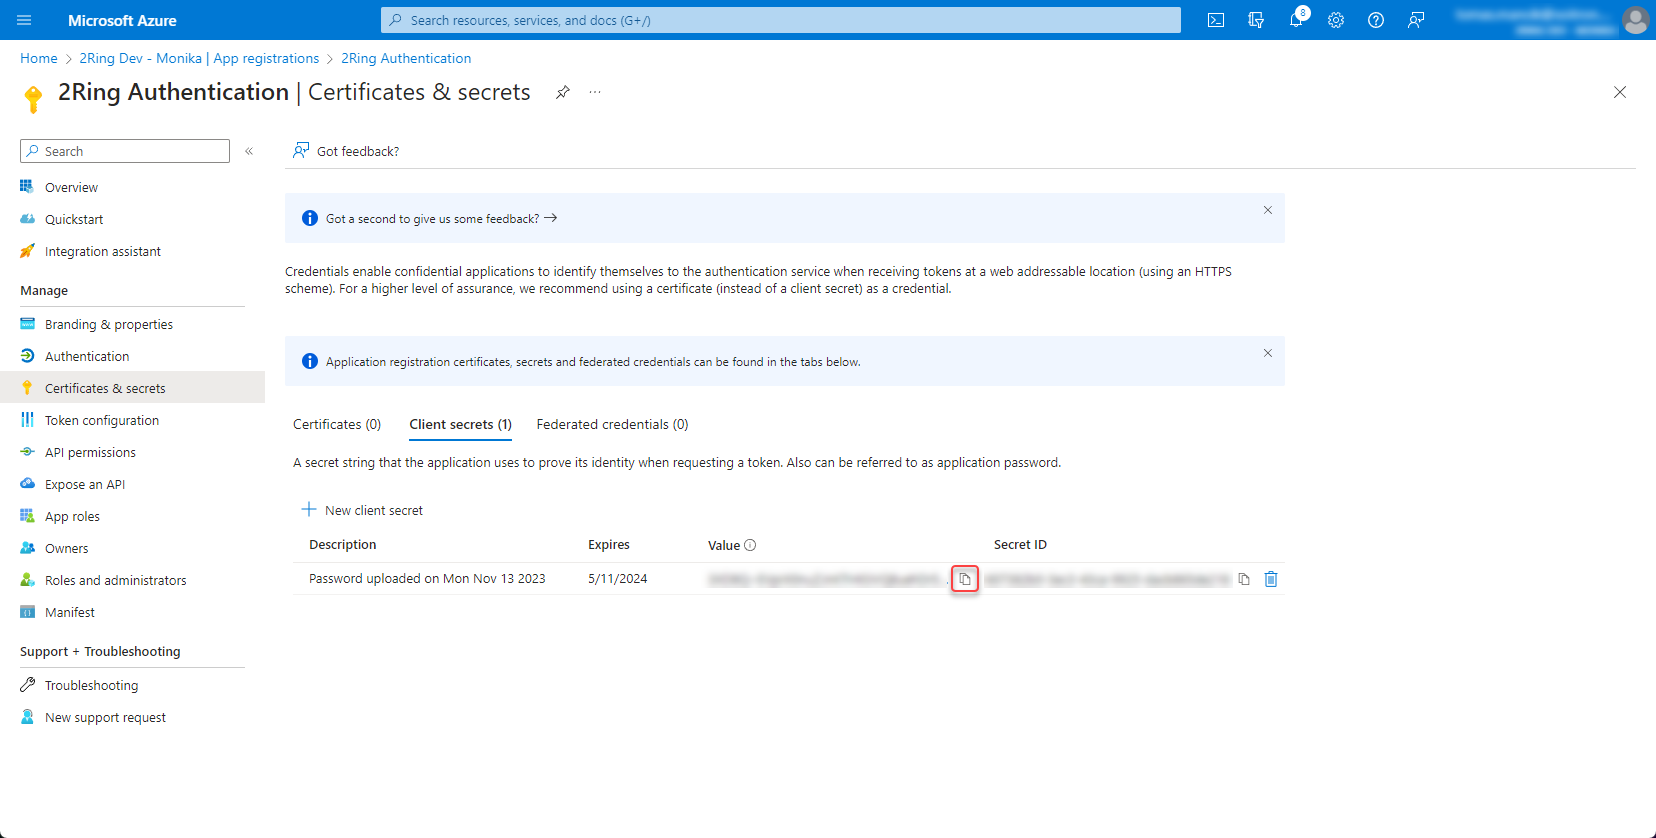Copy the client secret value to clipboard

point(964,579)
